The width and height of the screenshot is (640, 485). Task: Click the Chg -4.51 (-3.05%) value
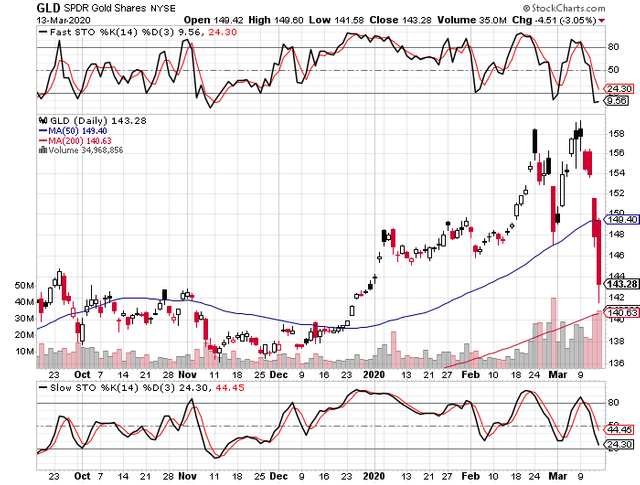[x=554, y=20]
